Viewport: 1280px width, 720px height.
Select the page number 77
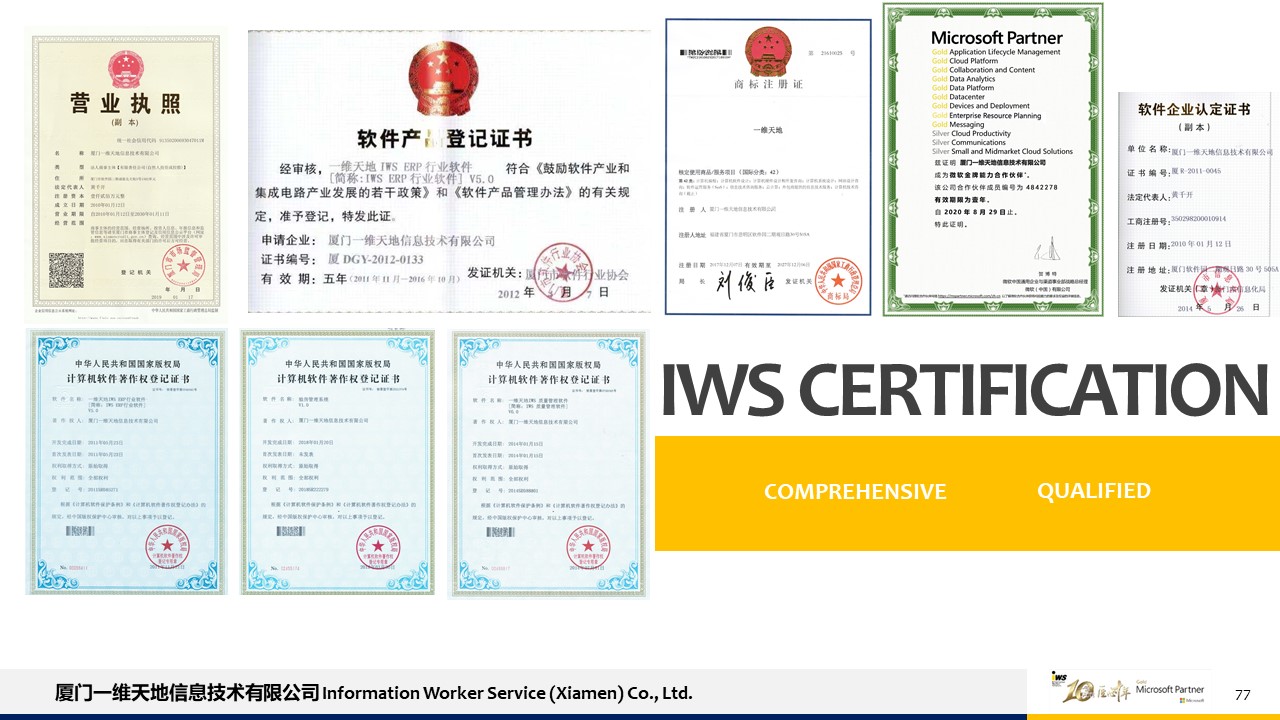(1243, 695)
